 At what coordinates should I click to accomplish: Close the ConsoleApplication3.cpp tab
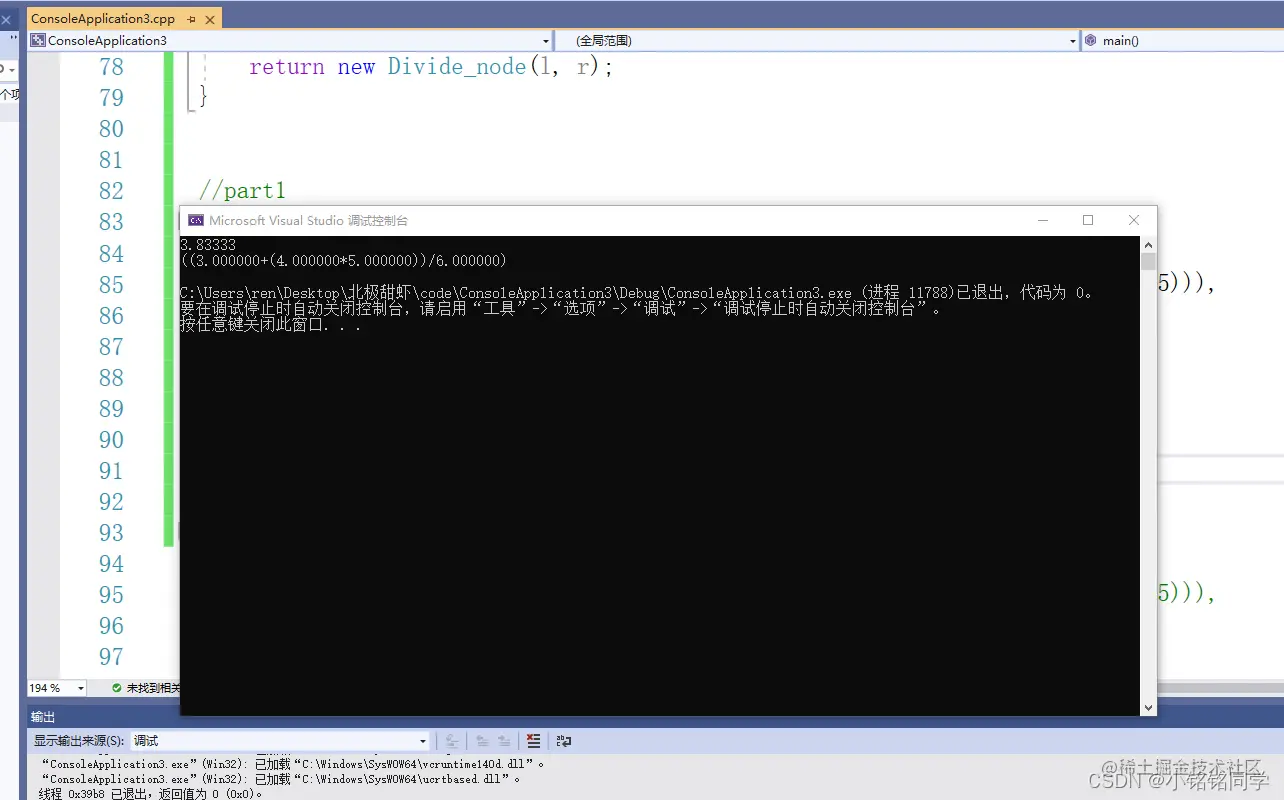(x=210, y=19)
